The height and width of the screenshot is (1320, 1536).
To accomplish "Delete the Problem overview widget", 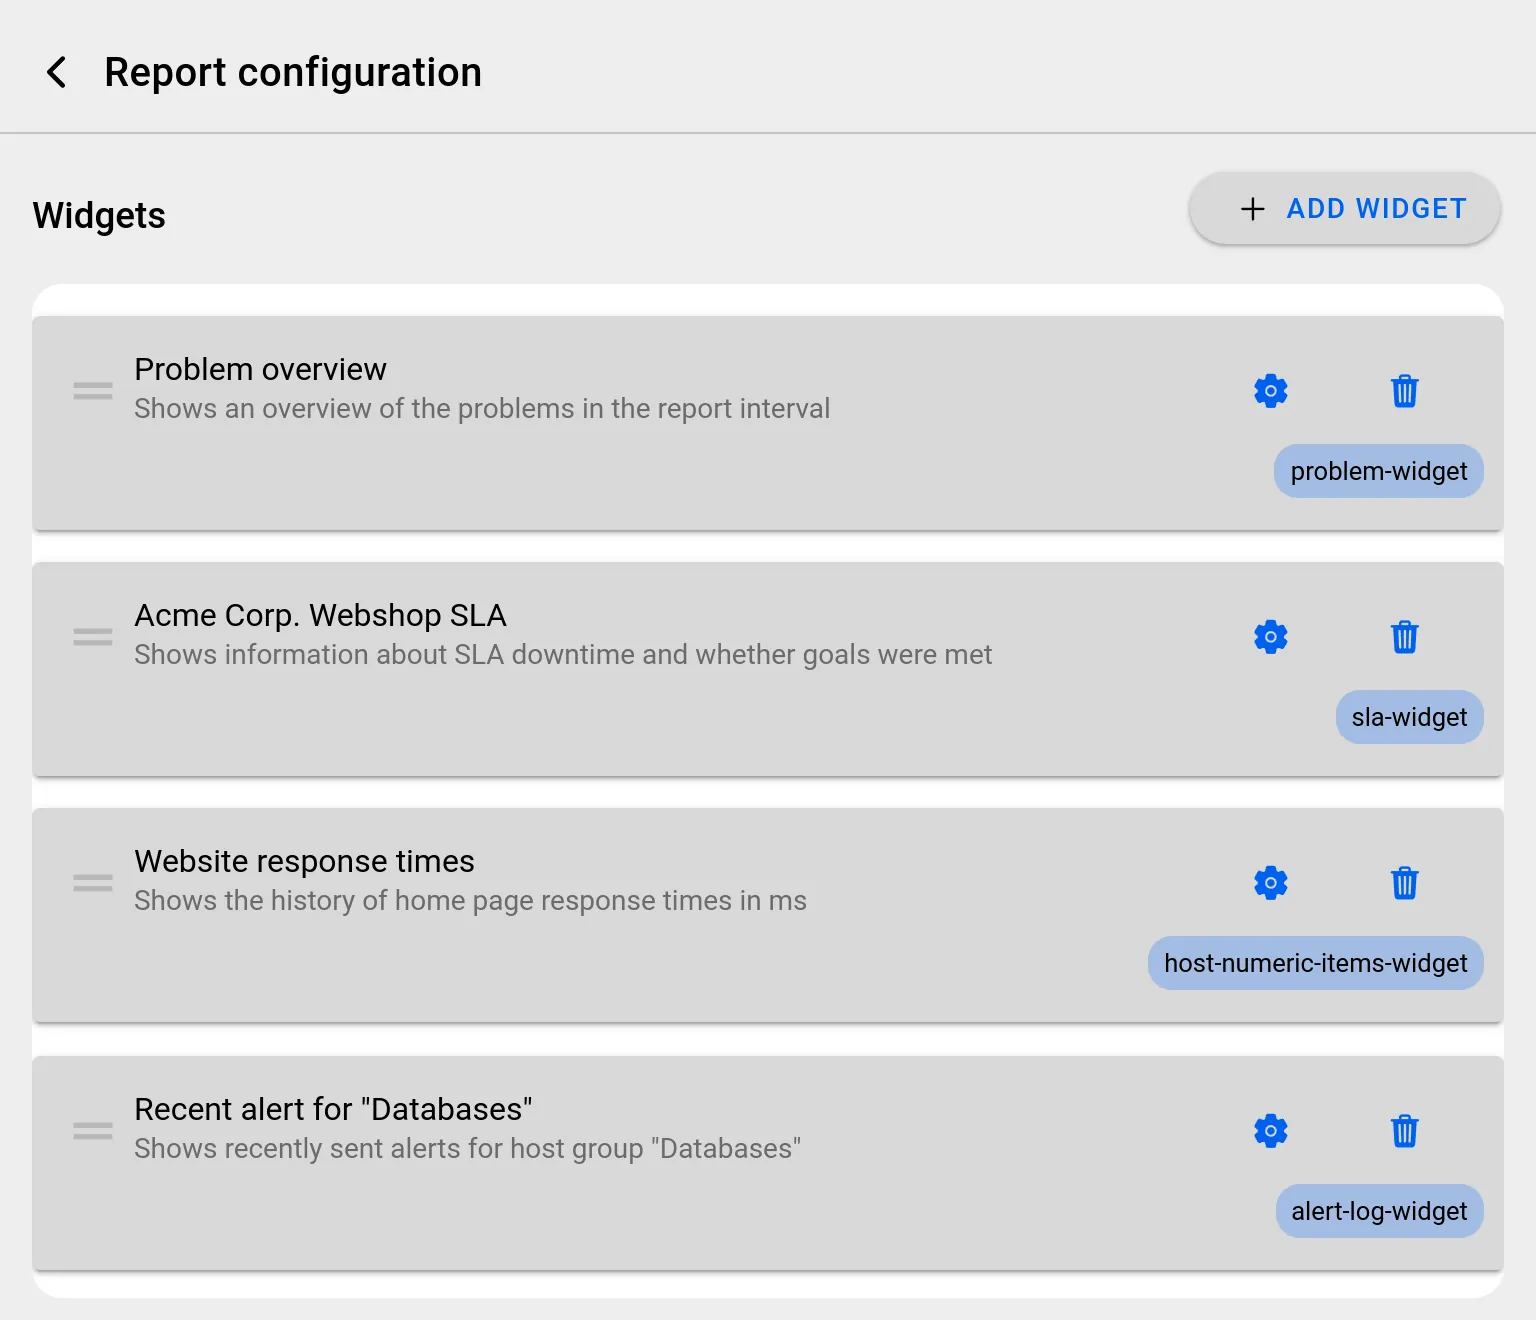I will (1405, 391).
